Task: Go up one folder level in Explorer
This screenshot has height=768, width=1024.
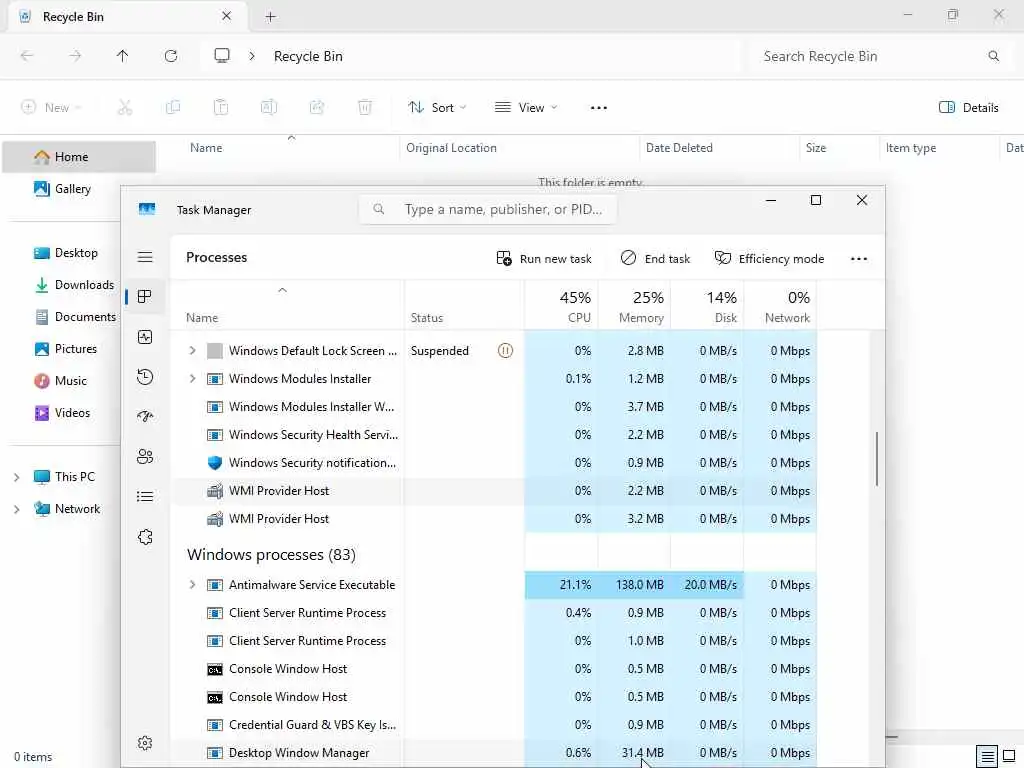Action: tap(123, 56)
